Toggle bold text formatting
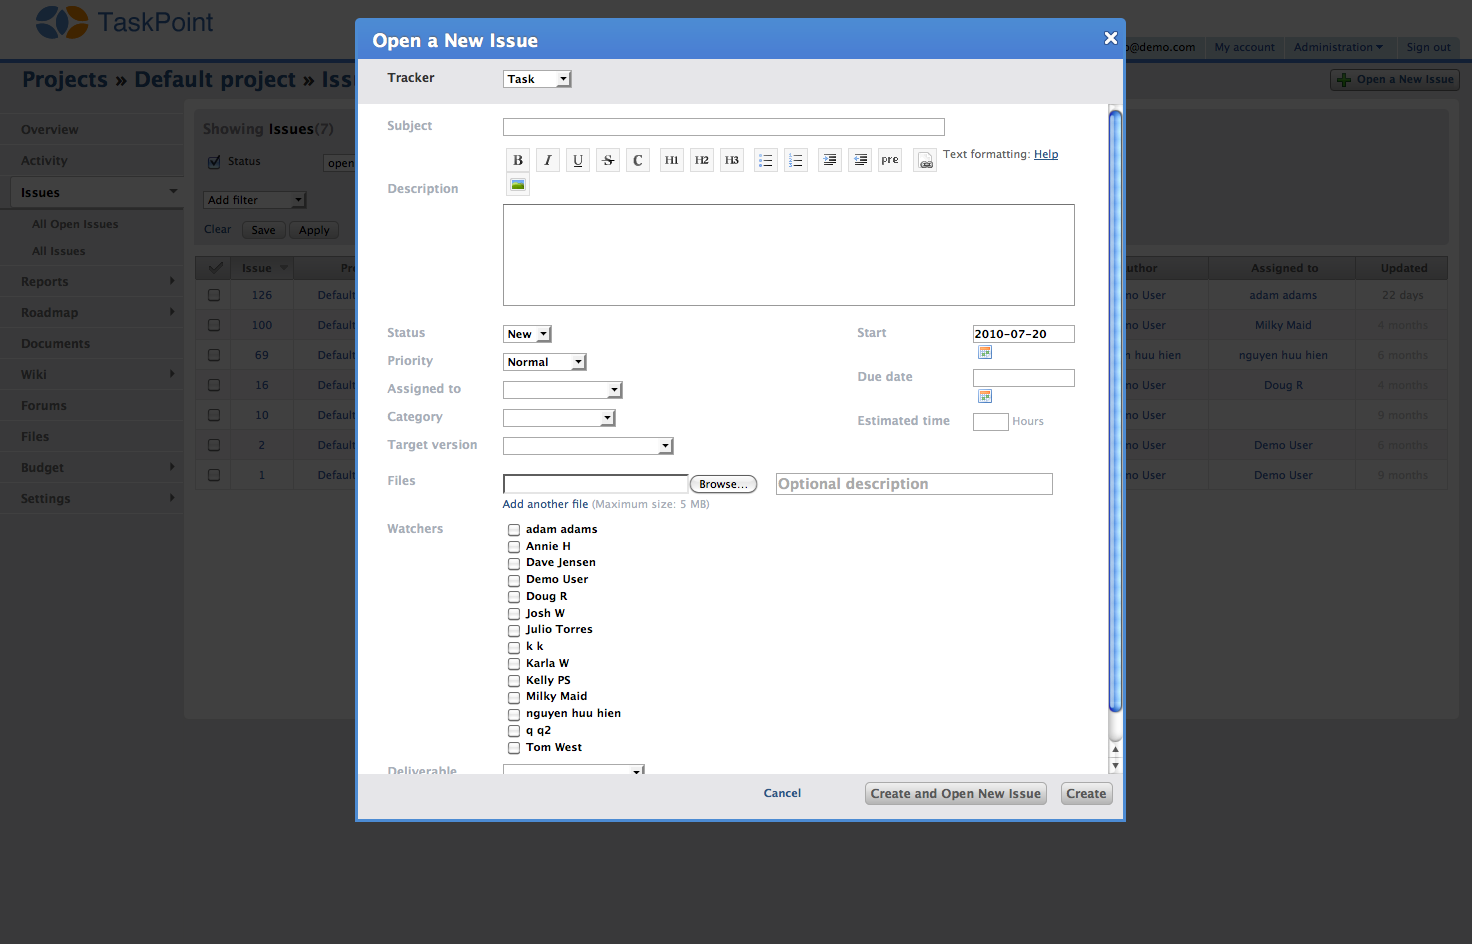The image size is (1472, 944). [x=518, y=160]
